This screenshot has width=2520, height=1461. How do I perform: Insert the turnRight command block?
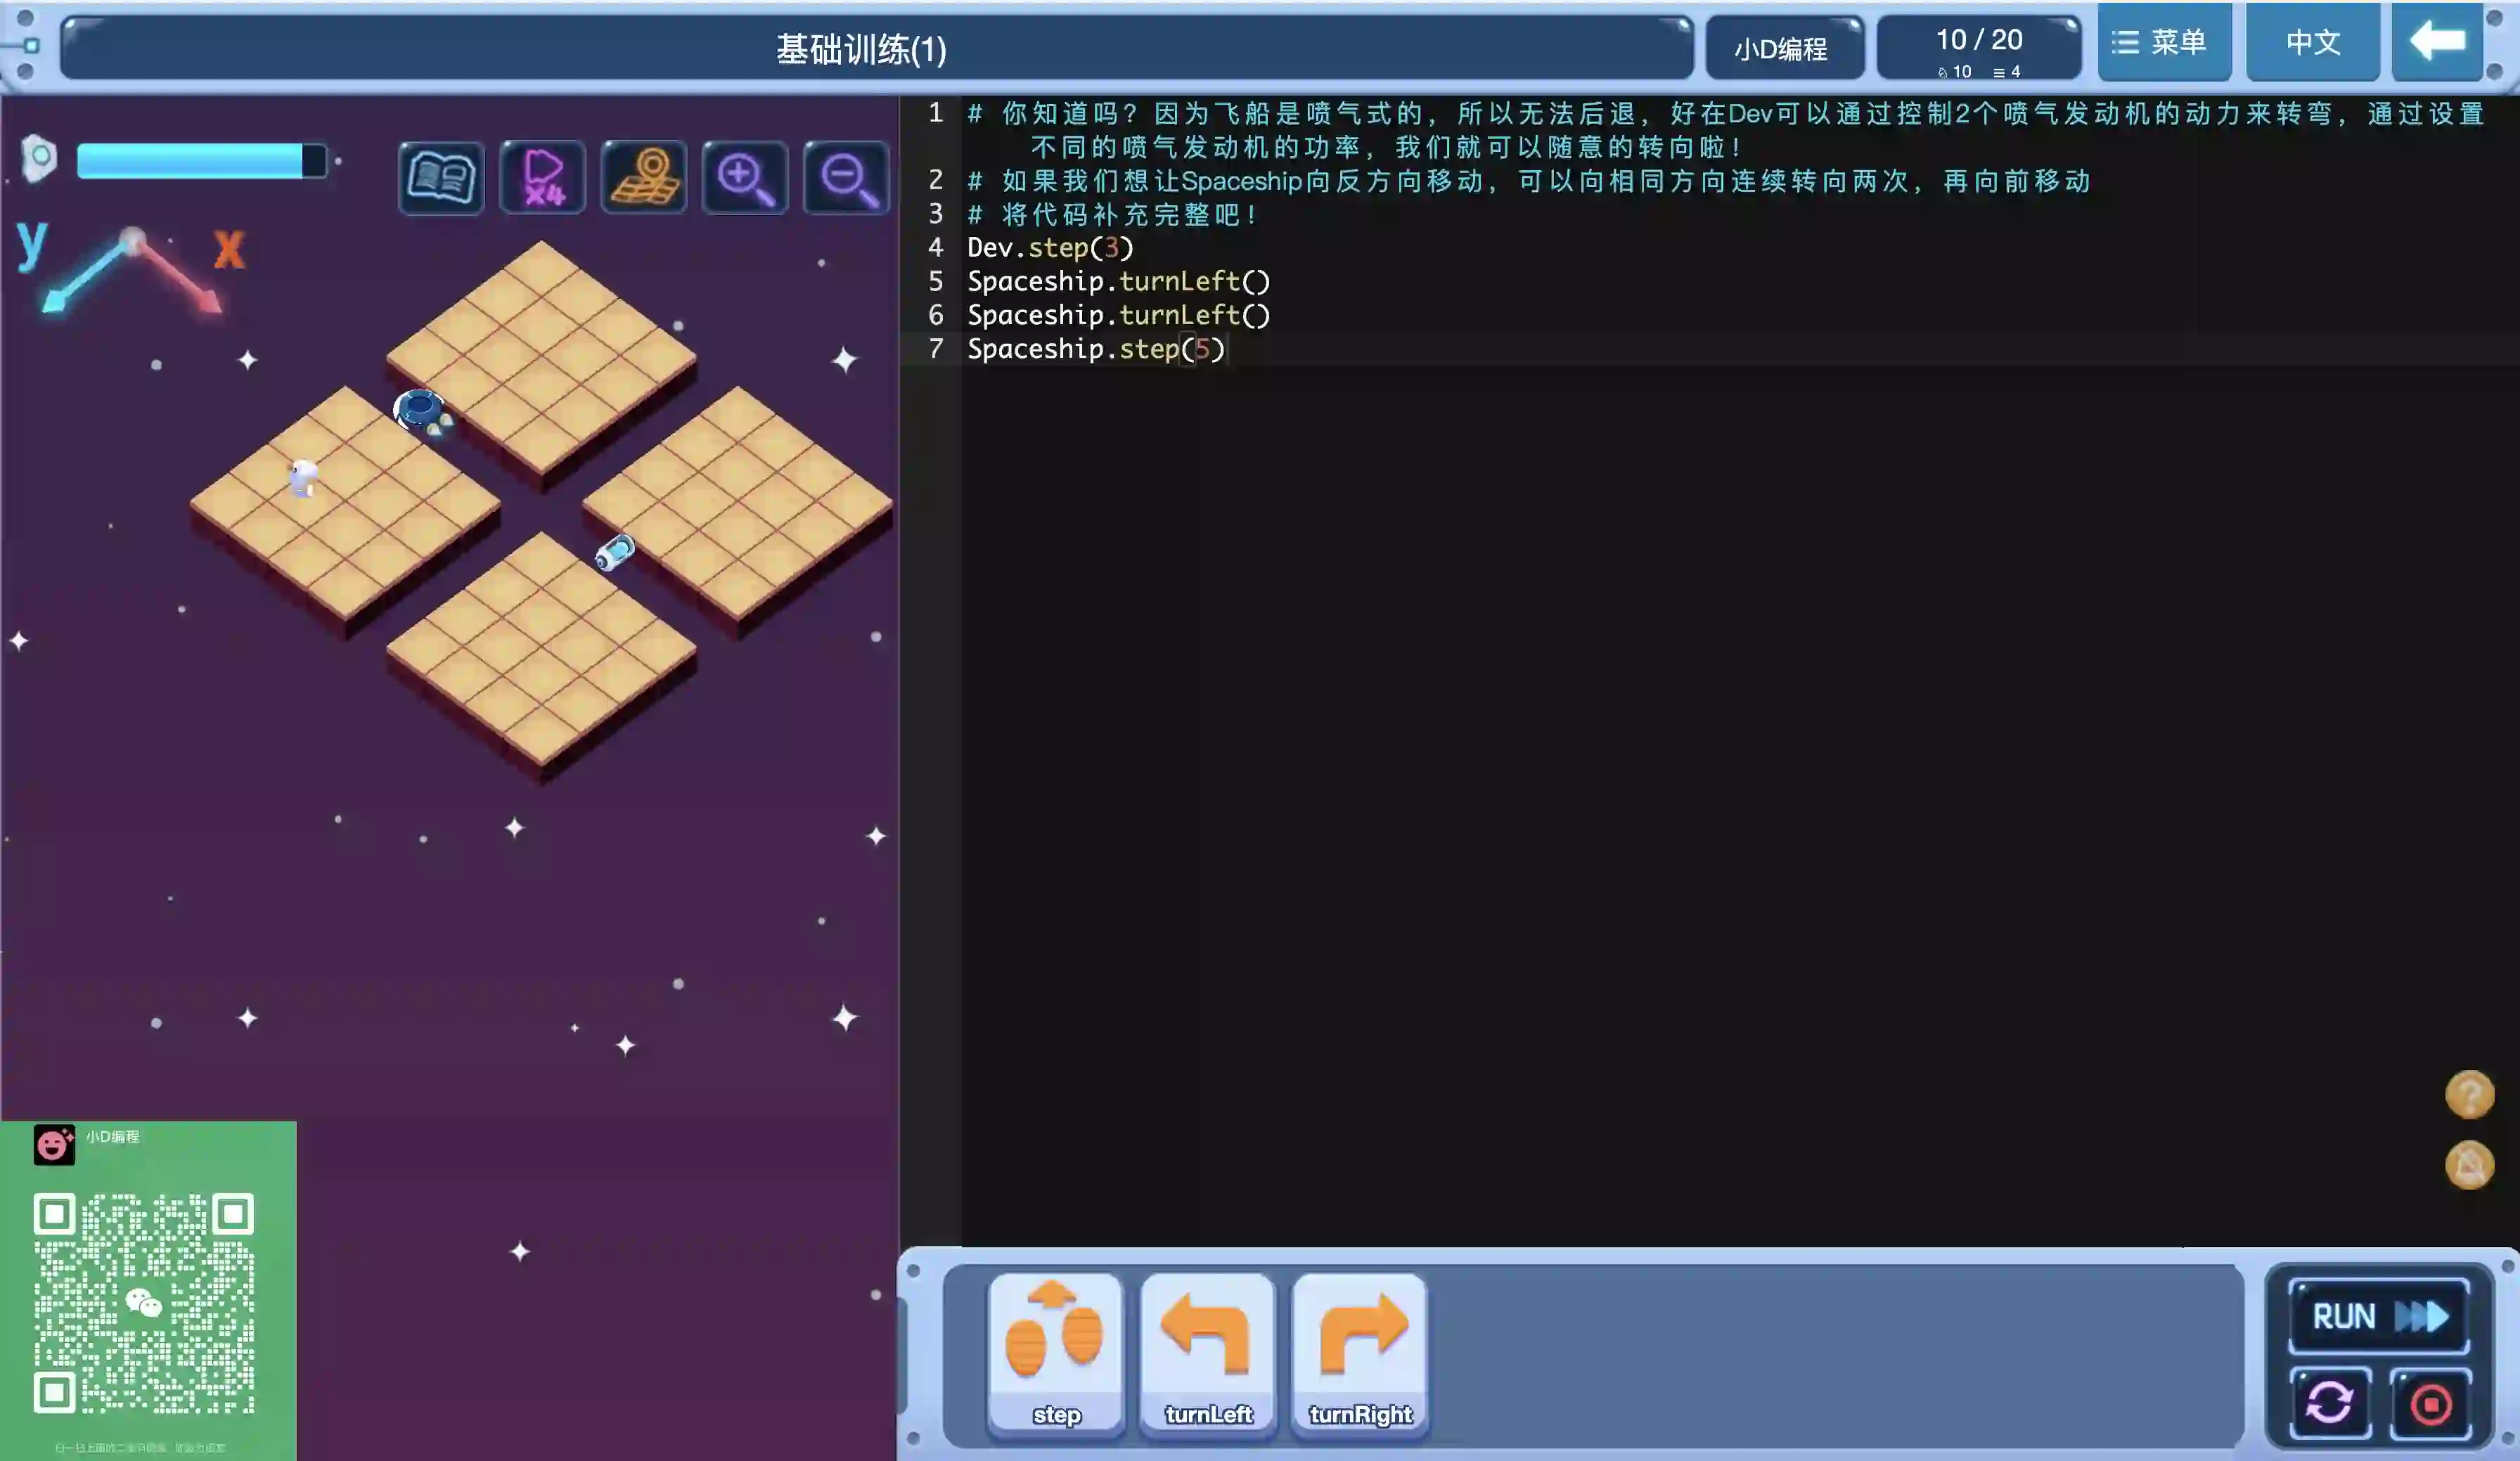point(1360,1354)
